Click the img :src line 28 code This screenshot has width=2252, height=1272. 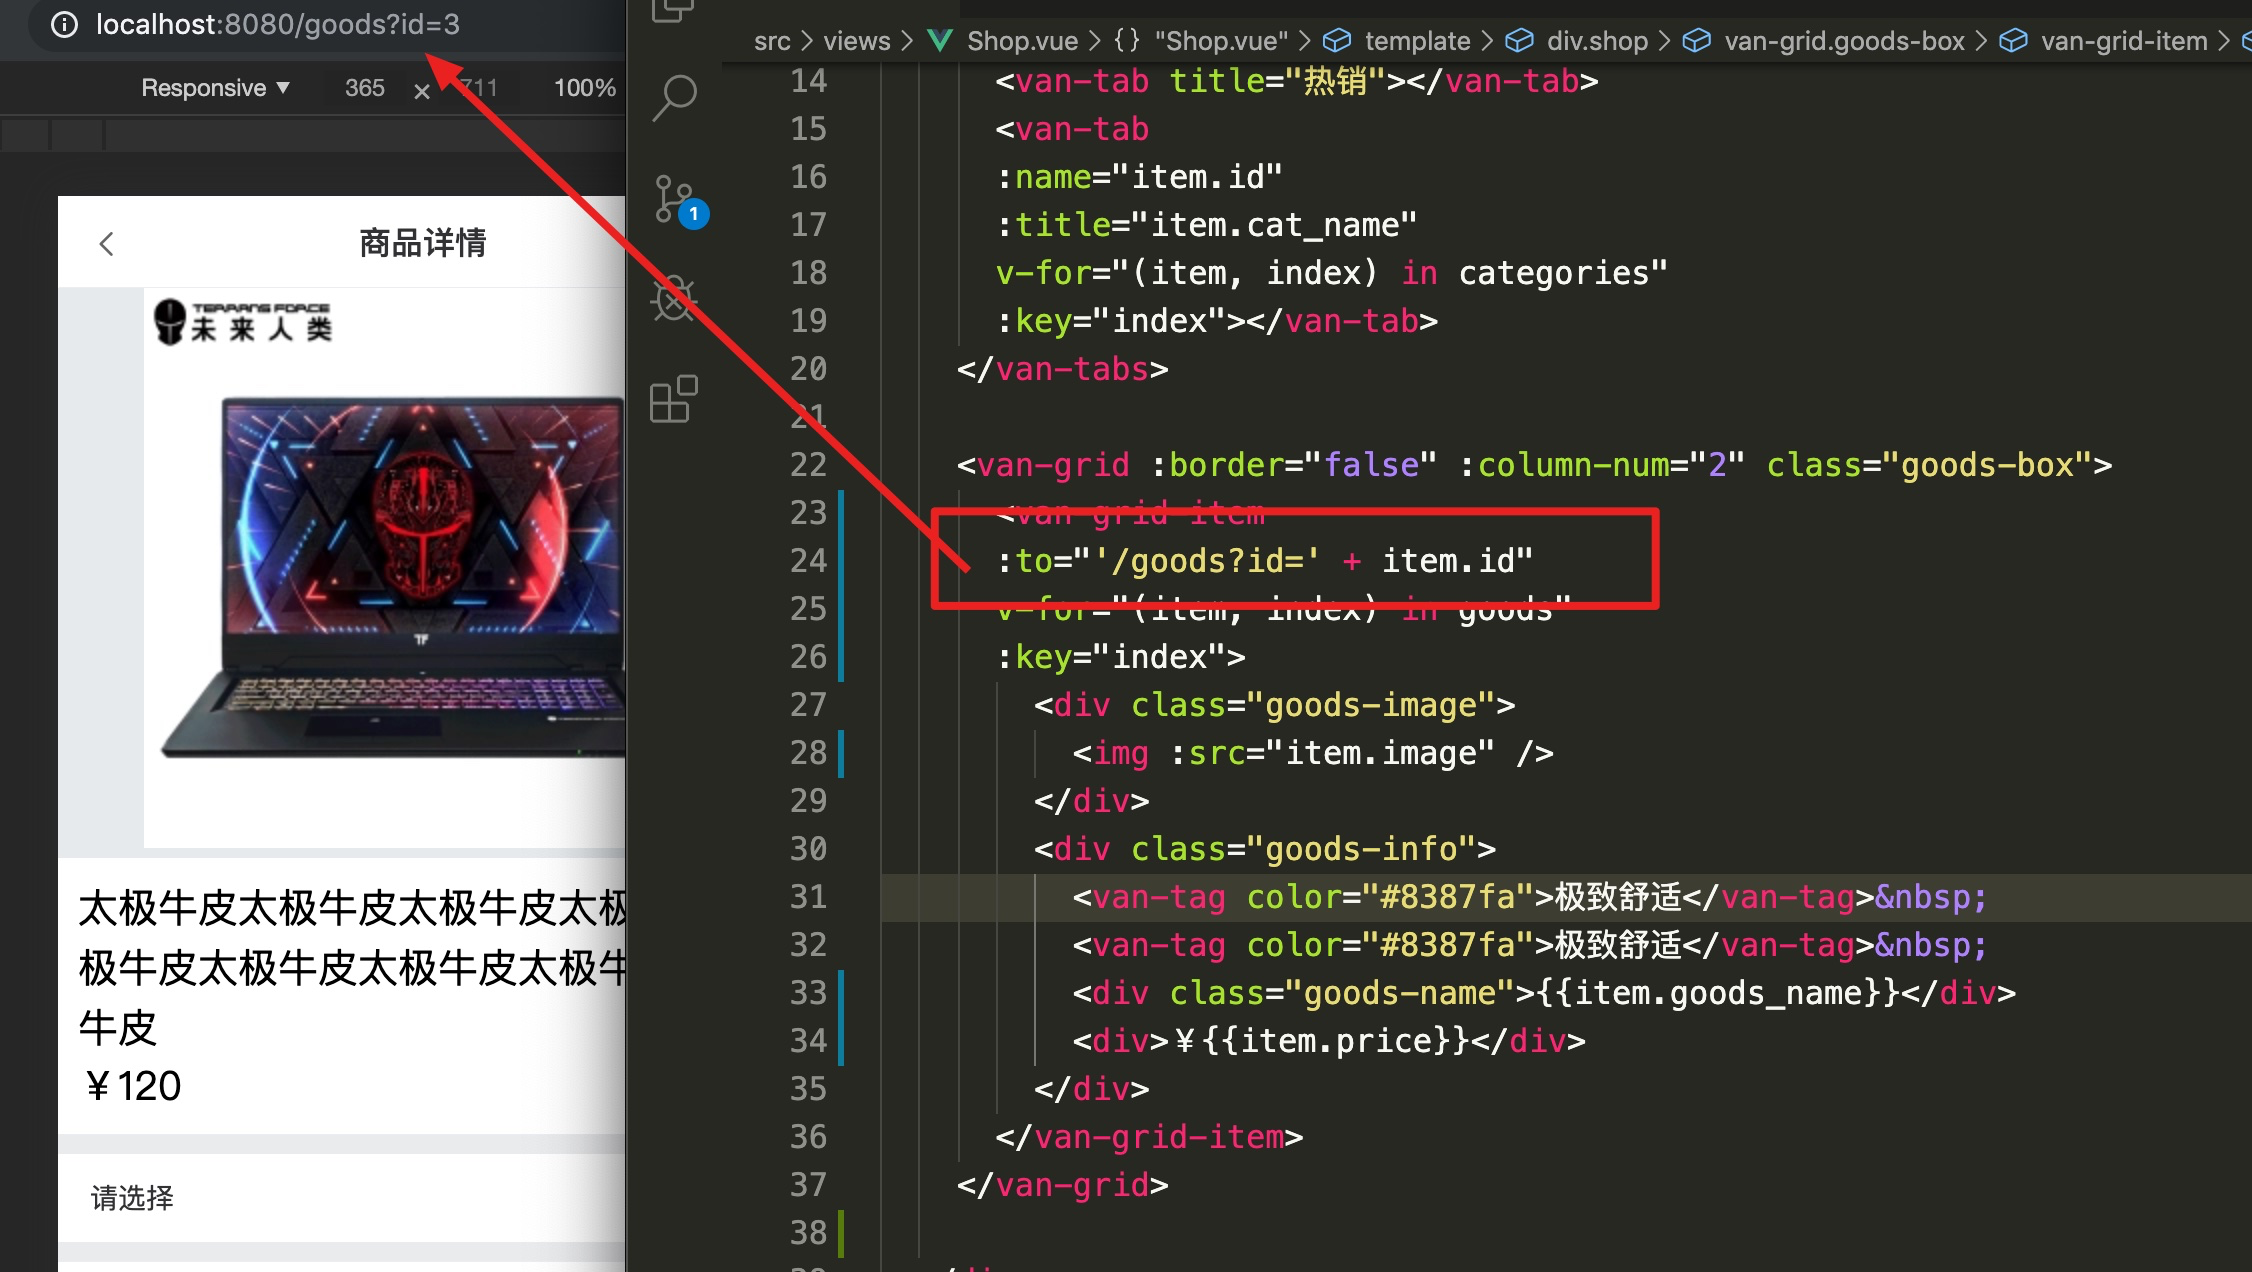1313,753
